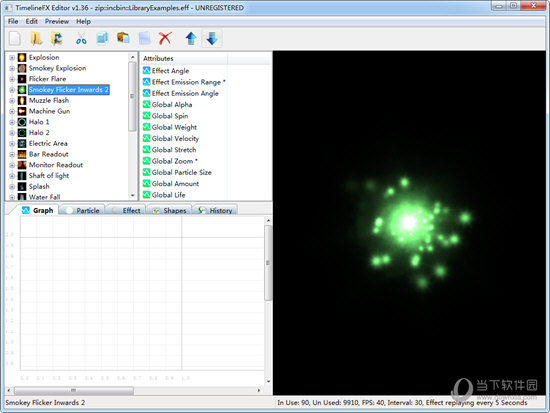Open the File menu

click(13, 21)
